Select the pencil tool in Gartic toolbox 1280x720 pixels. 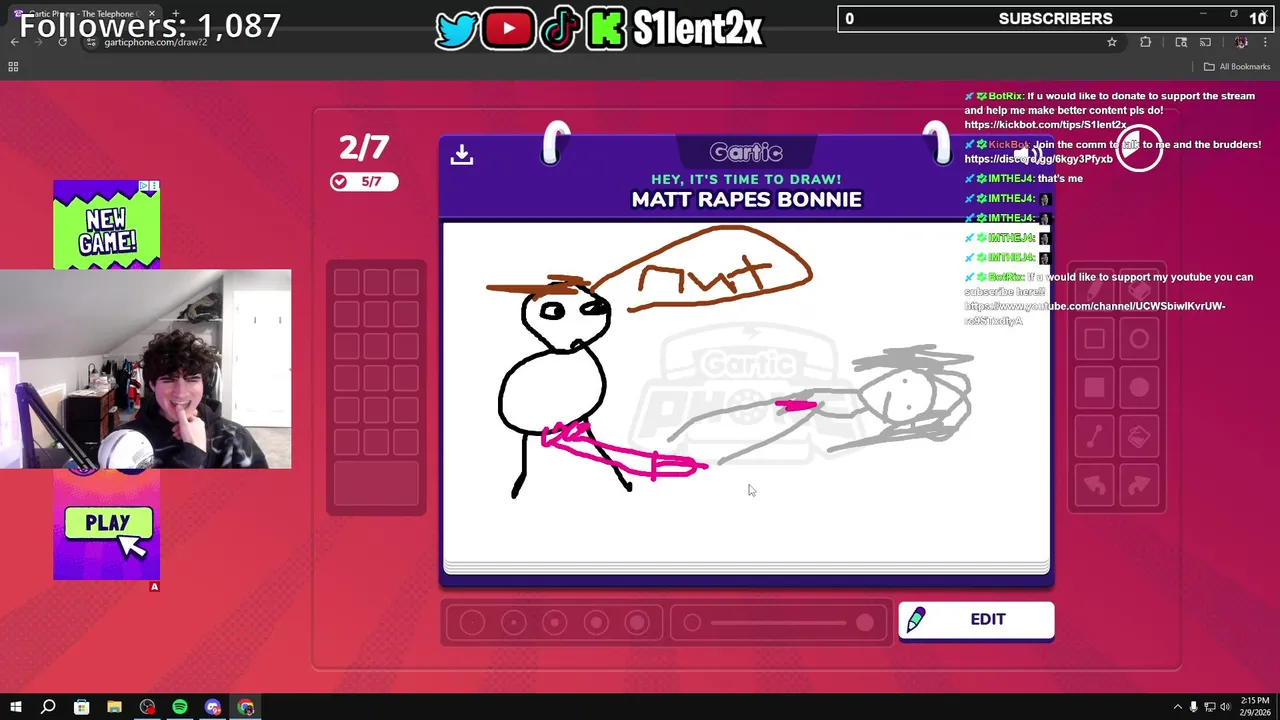coord(1094,290)
